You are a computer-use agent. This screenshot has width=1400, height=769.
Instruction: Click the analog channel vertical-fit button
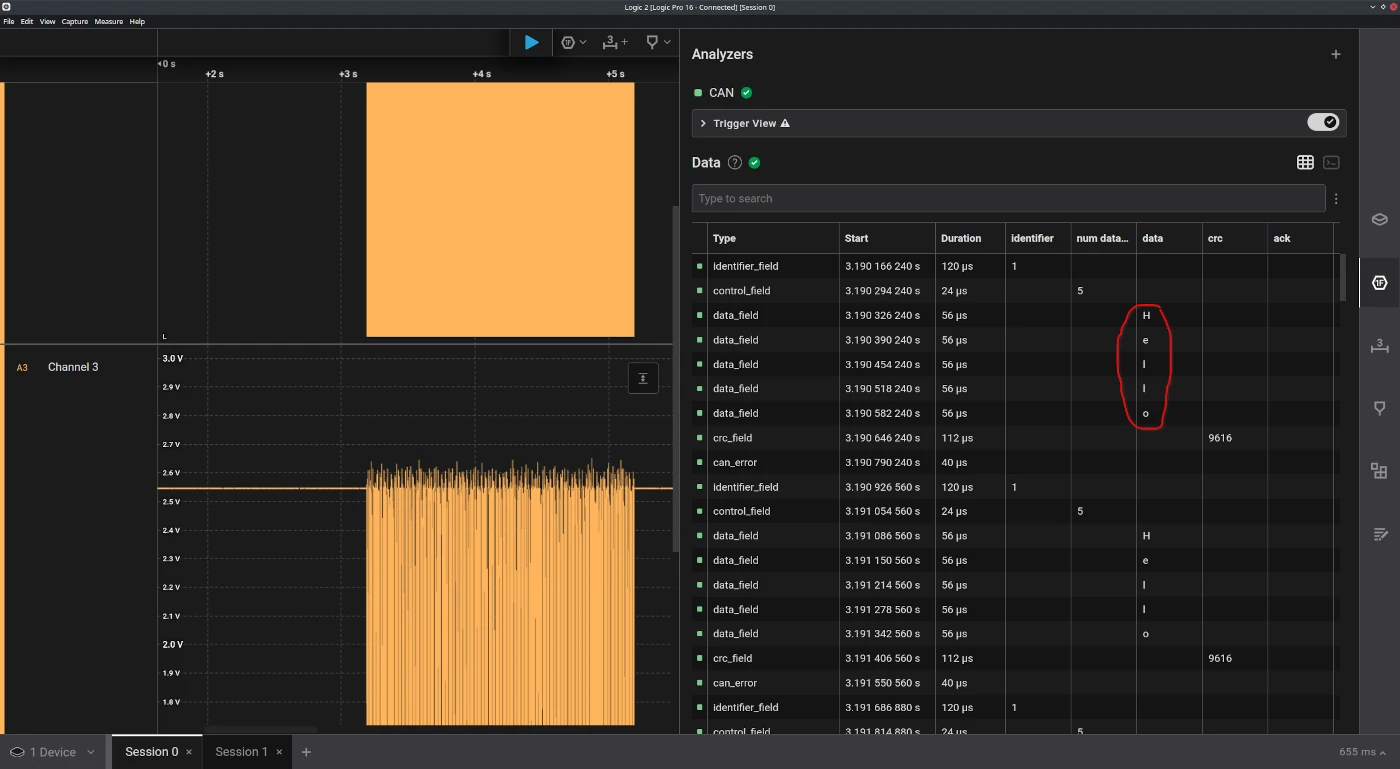click(x=643, y=378)
